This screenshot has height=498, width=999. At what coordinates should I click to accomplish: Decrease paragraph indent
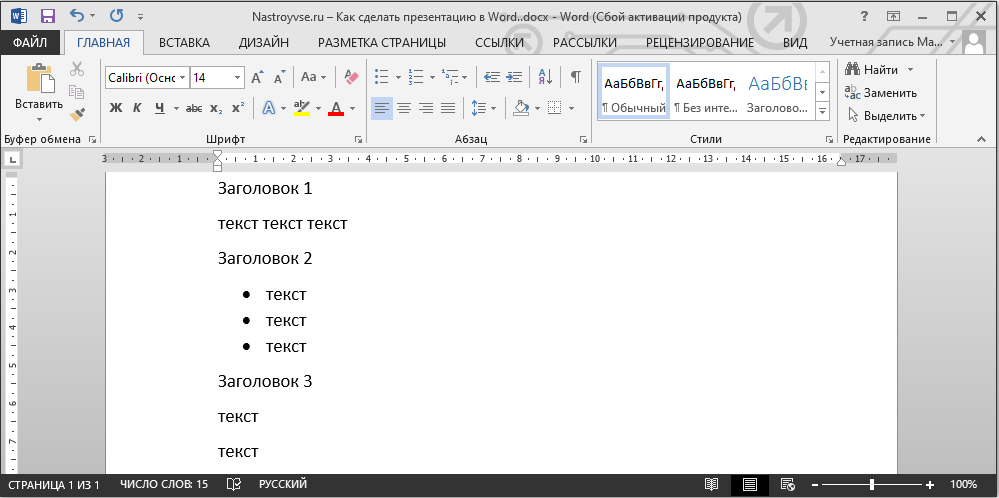pos(491,78)
